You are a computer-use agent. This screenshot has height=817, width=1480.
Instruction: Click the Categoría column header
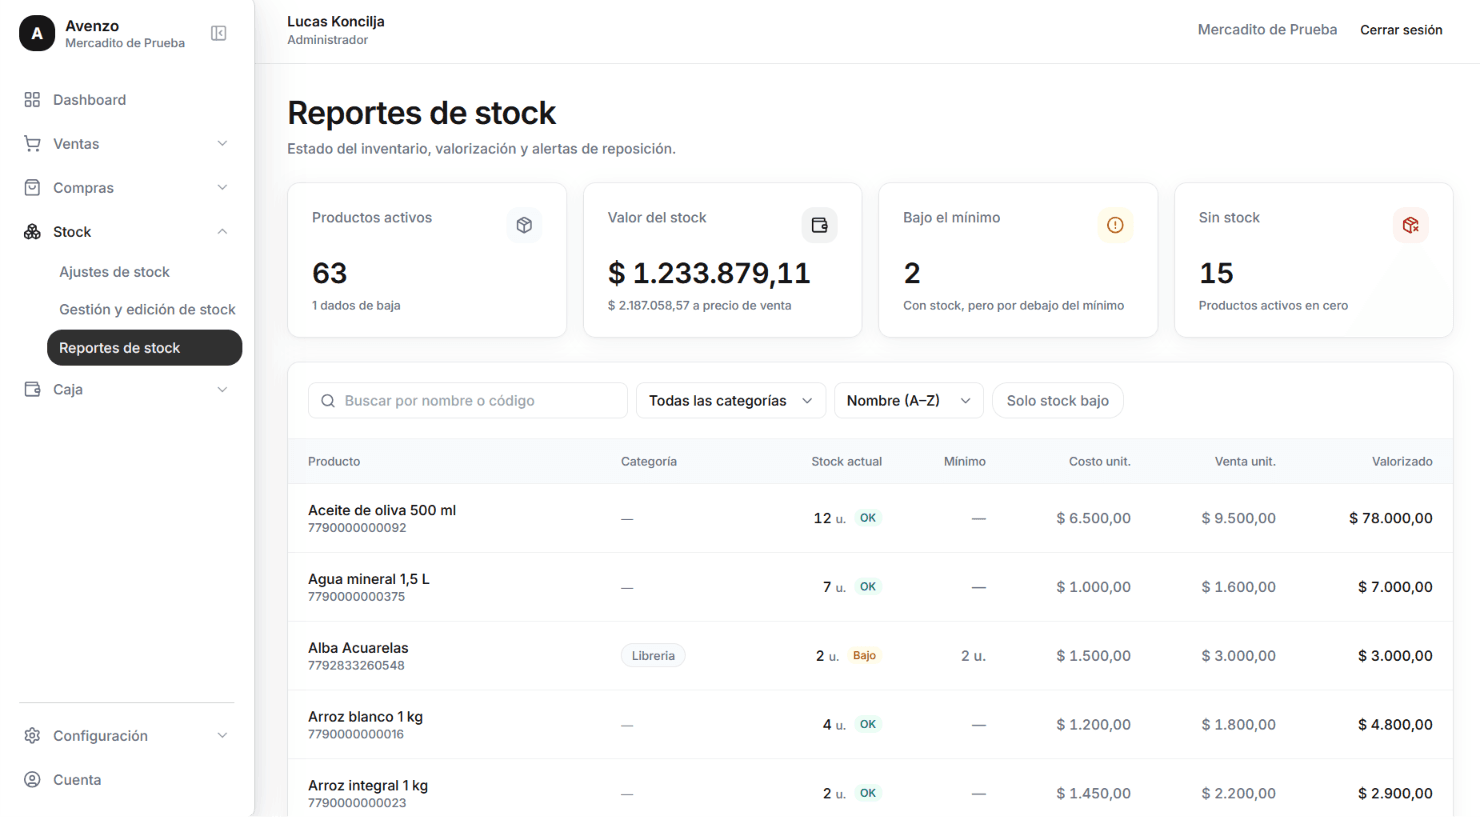[x=649, y=462]
